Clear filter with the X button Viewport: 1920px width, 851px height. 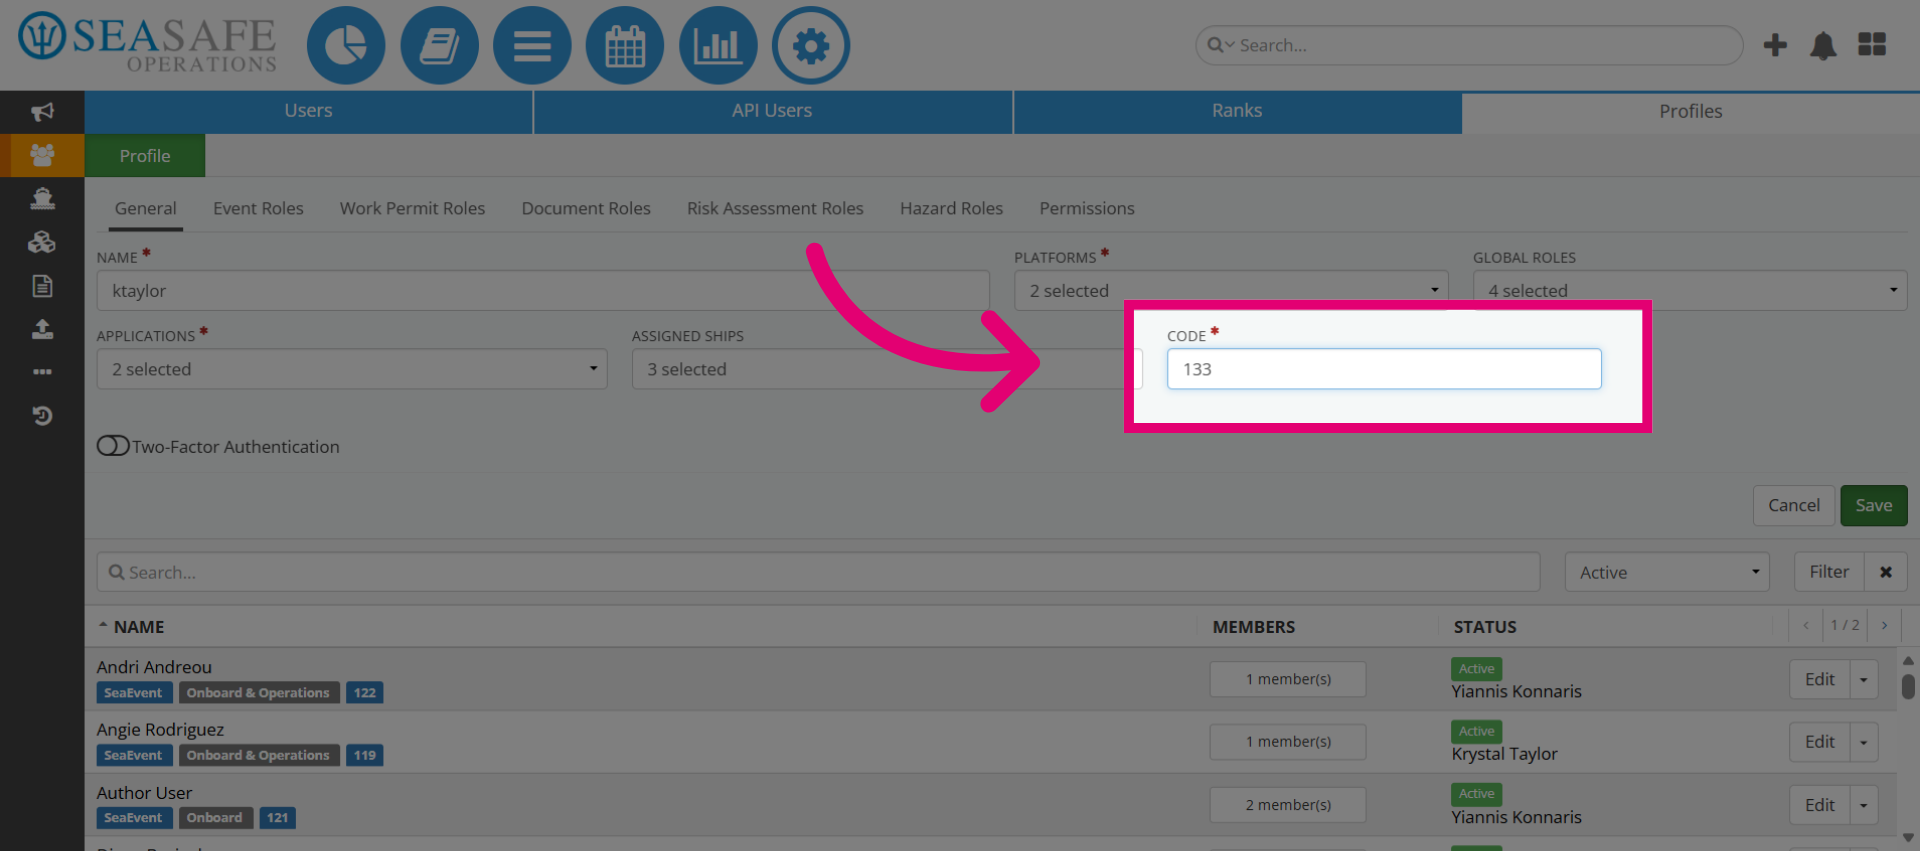[x=1886, y=572]
